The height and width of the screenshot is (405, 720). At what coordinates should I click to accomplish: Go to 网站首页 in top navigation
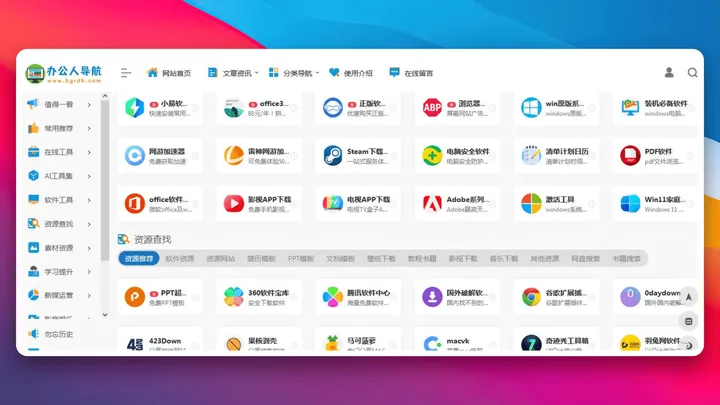point(169,73)
